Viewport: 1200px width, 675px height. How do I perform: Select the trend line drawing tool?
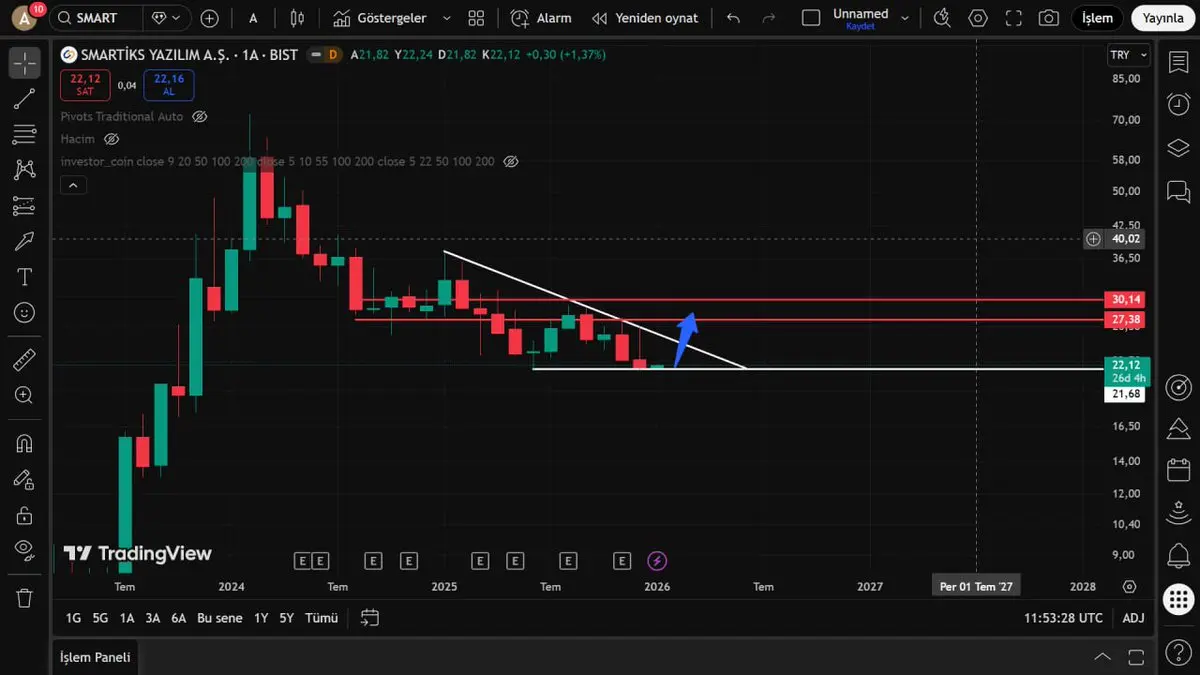point(25,98)
